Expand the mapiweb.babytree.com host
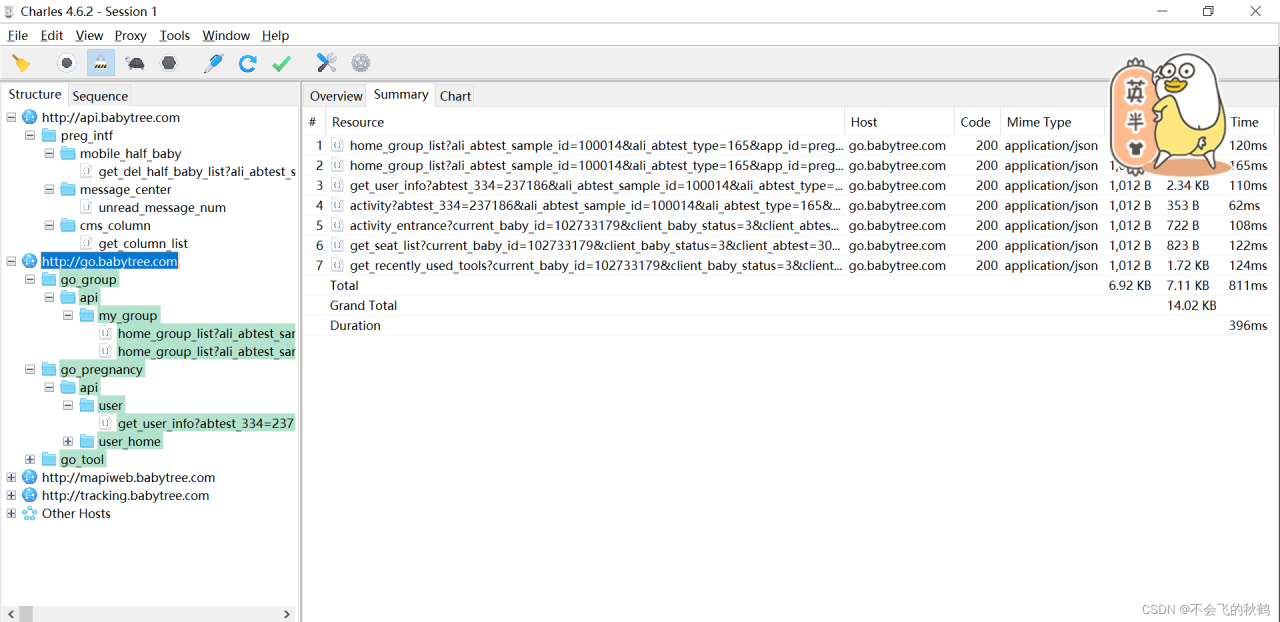 pyautogui.click(x=11, y=477)
